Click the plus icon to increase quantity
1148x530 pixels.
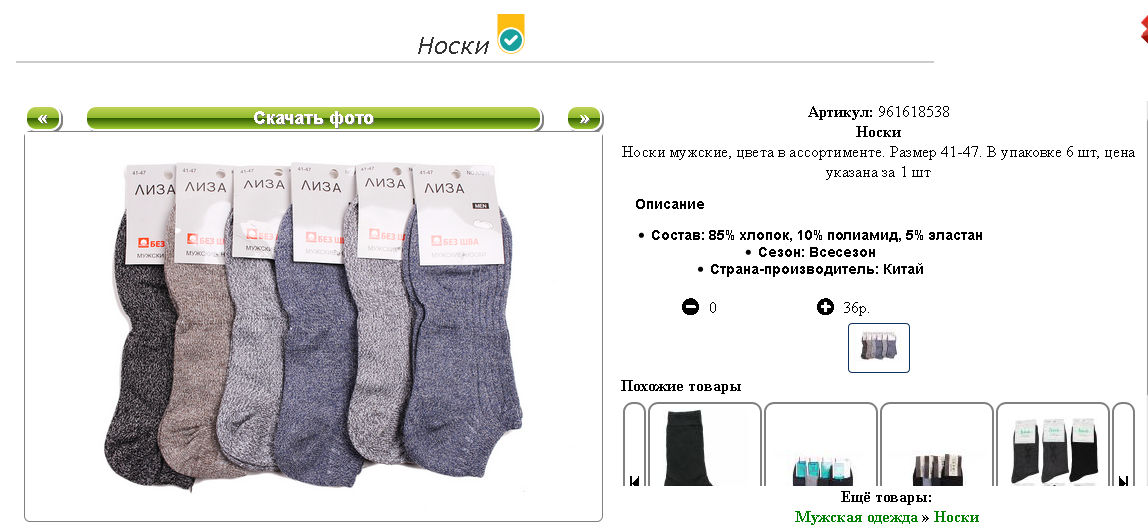click(825, 307)
